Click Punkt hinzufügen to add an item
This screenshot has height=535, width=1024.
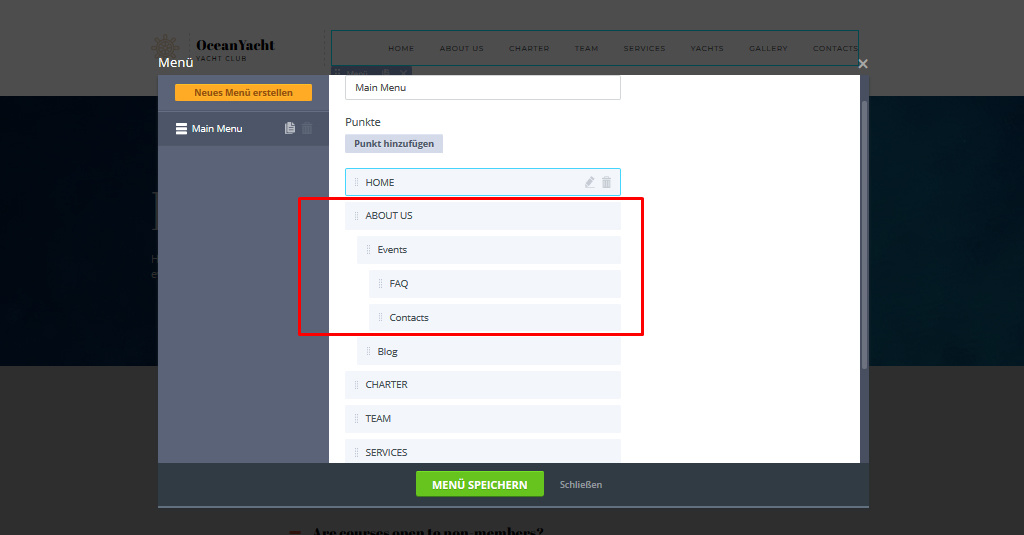pos(394,144)
